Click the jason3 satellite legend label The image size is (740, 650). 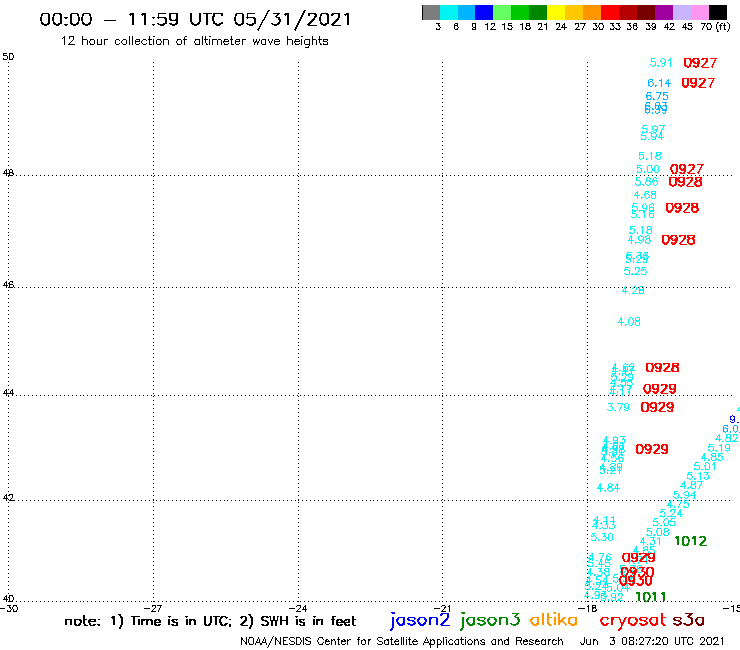click(490, 620)
